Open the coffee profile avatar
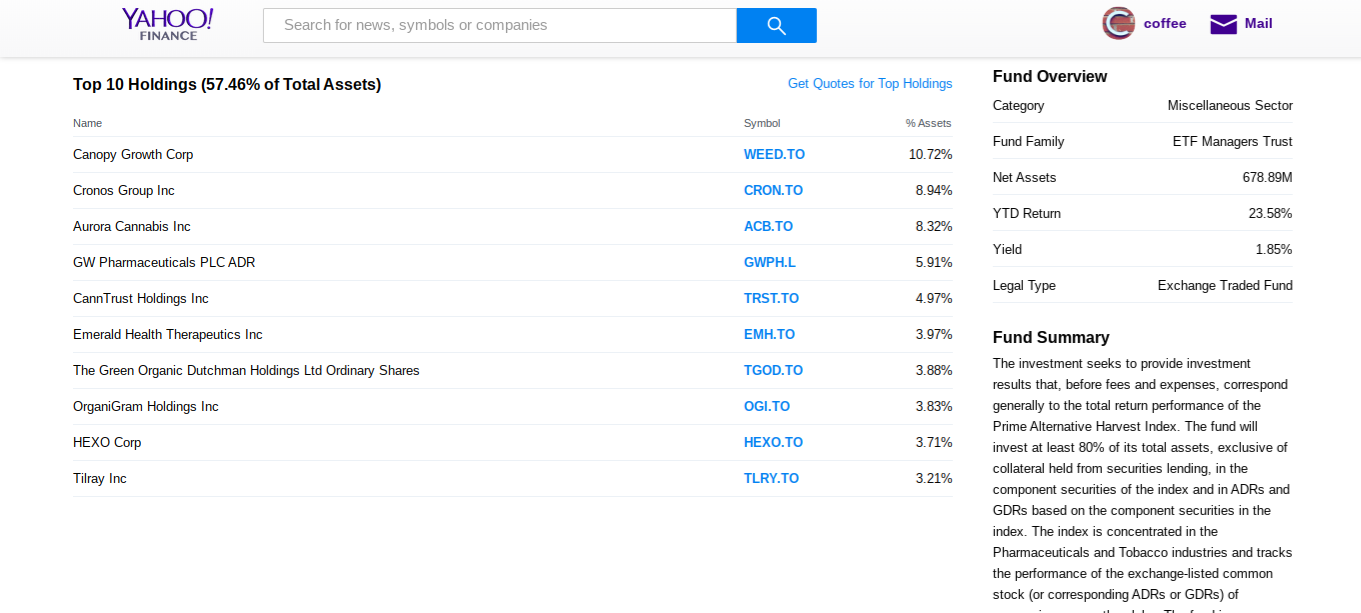 tap(1118, 23)
